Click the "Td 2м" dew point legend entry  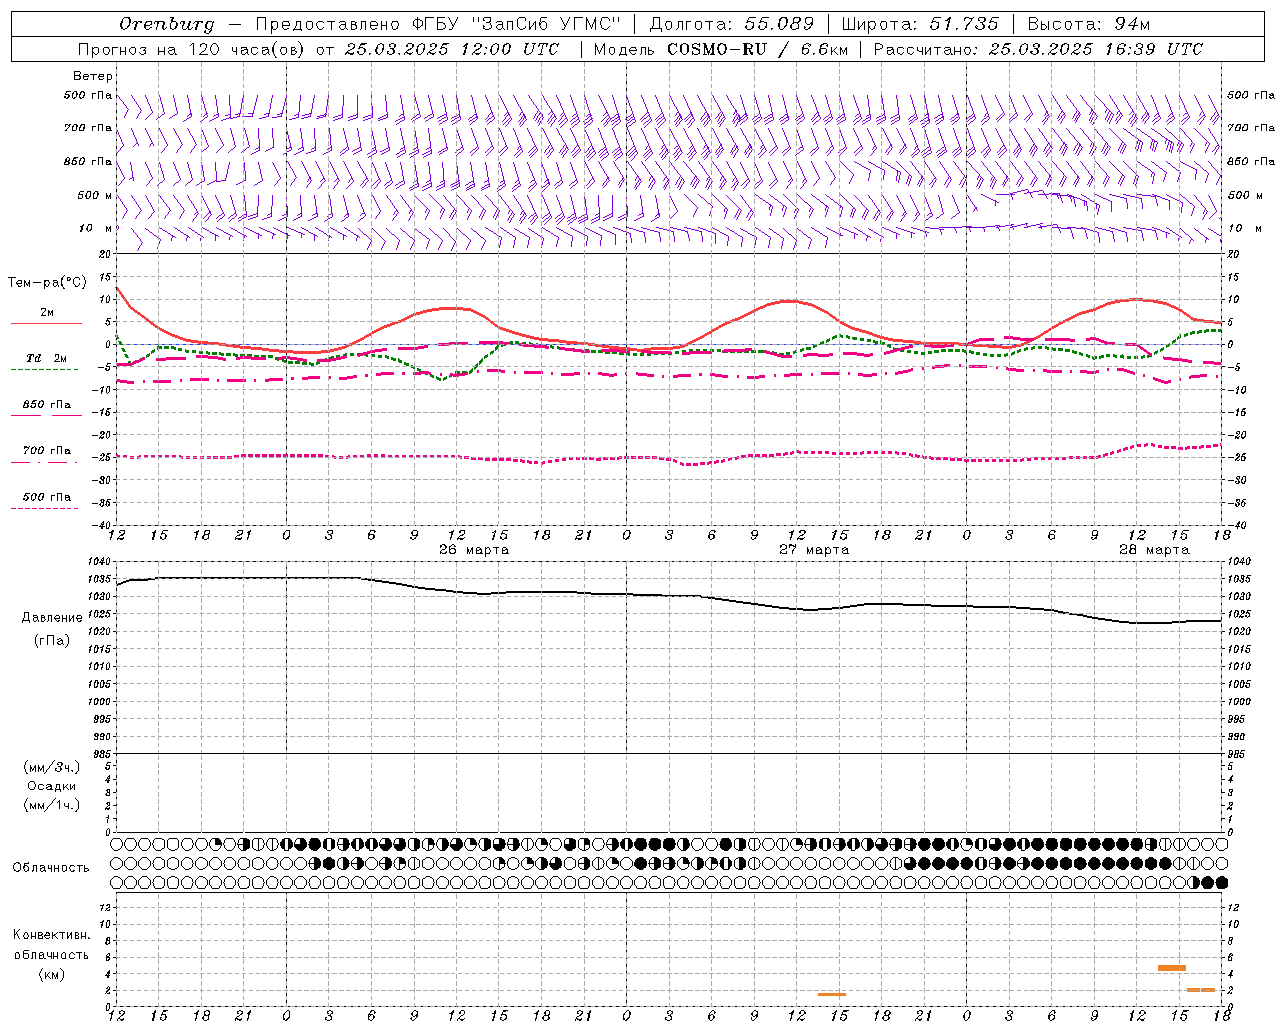point(46,358)
